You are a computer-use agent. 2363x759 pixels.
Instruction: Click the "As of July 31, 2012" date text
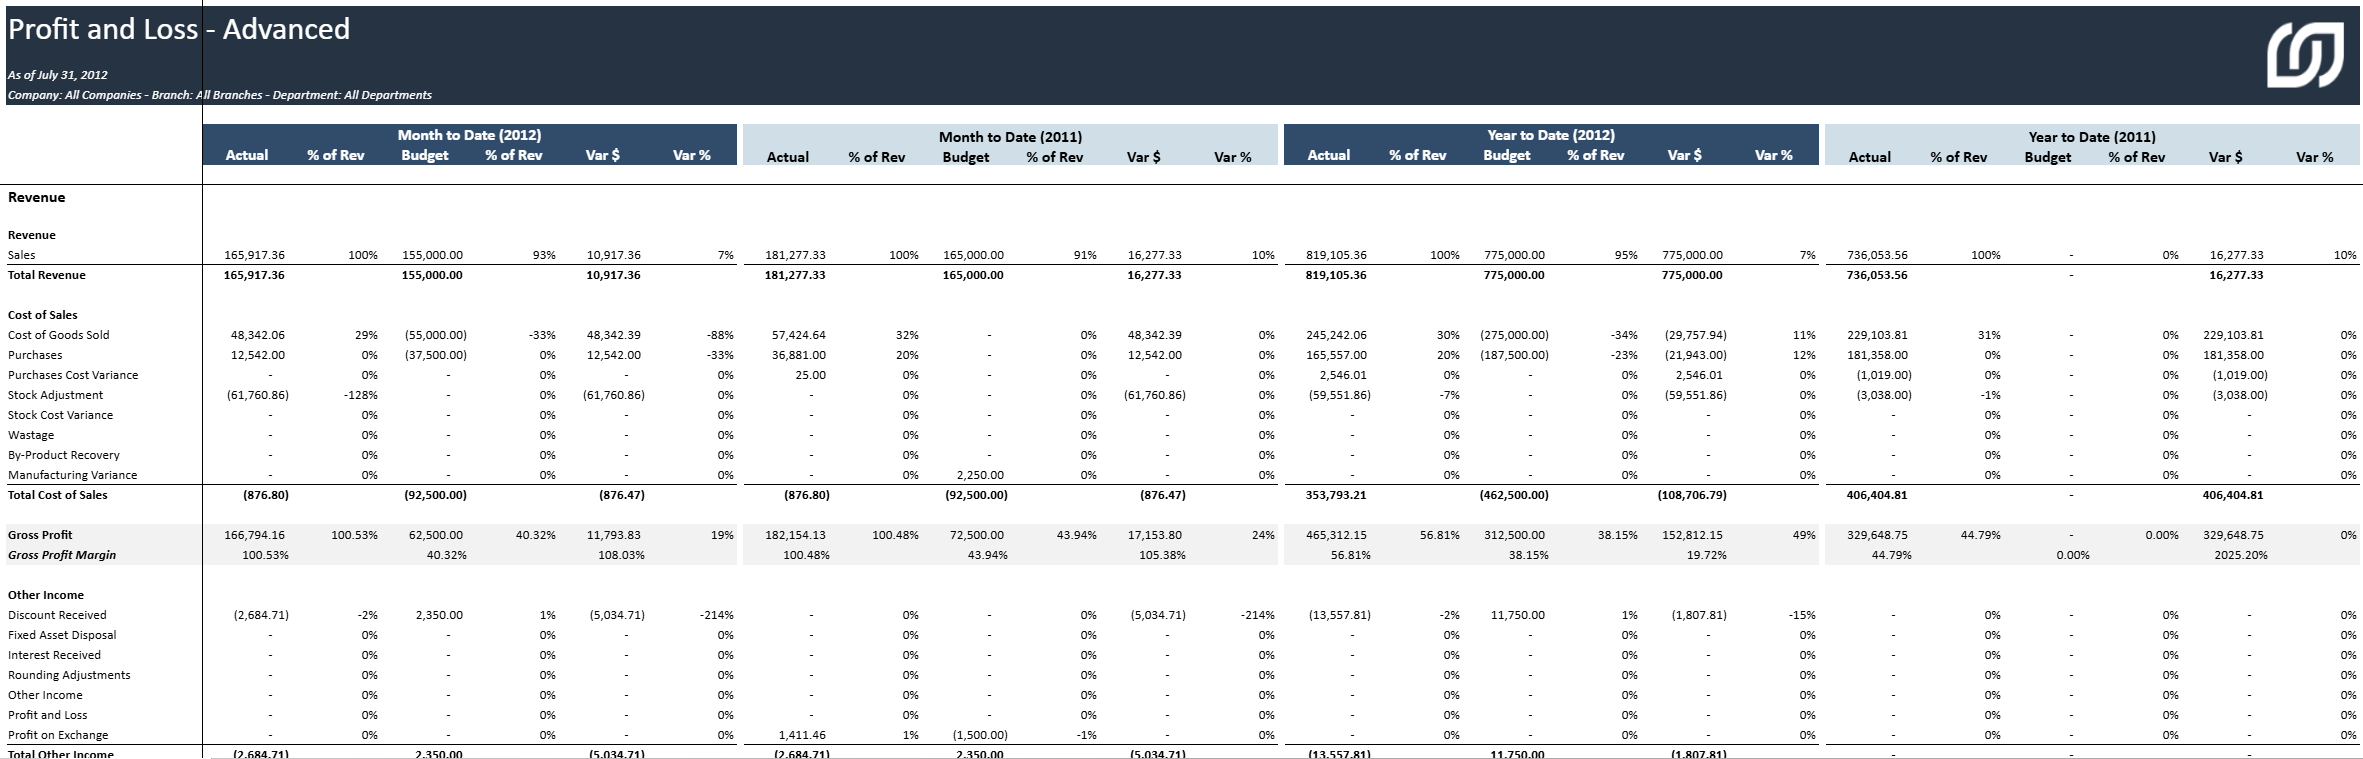58,75
